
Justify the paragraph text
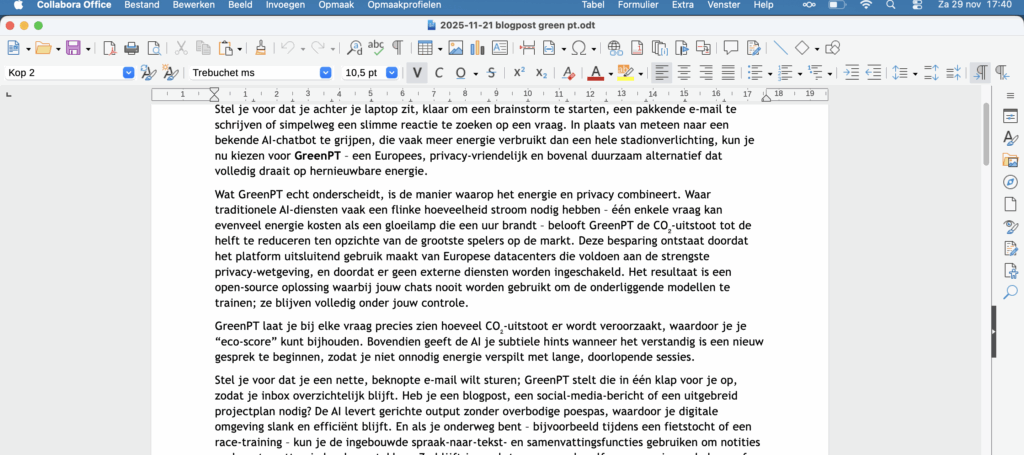tap(729, 73)
